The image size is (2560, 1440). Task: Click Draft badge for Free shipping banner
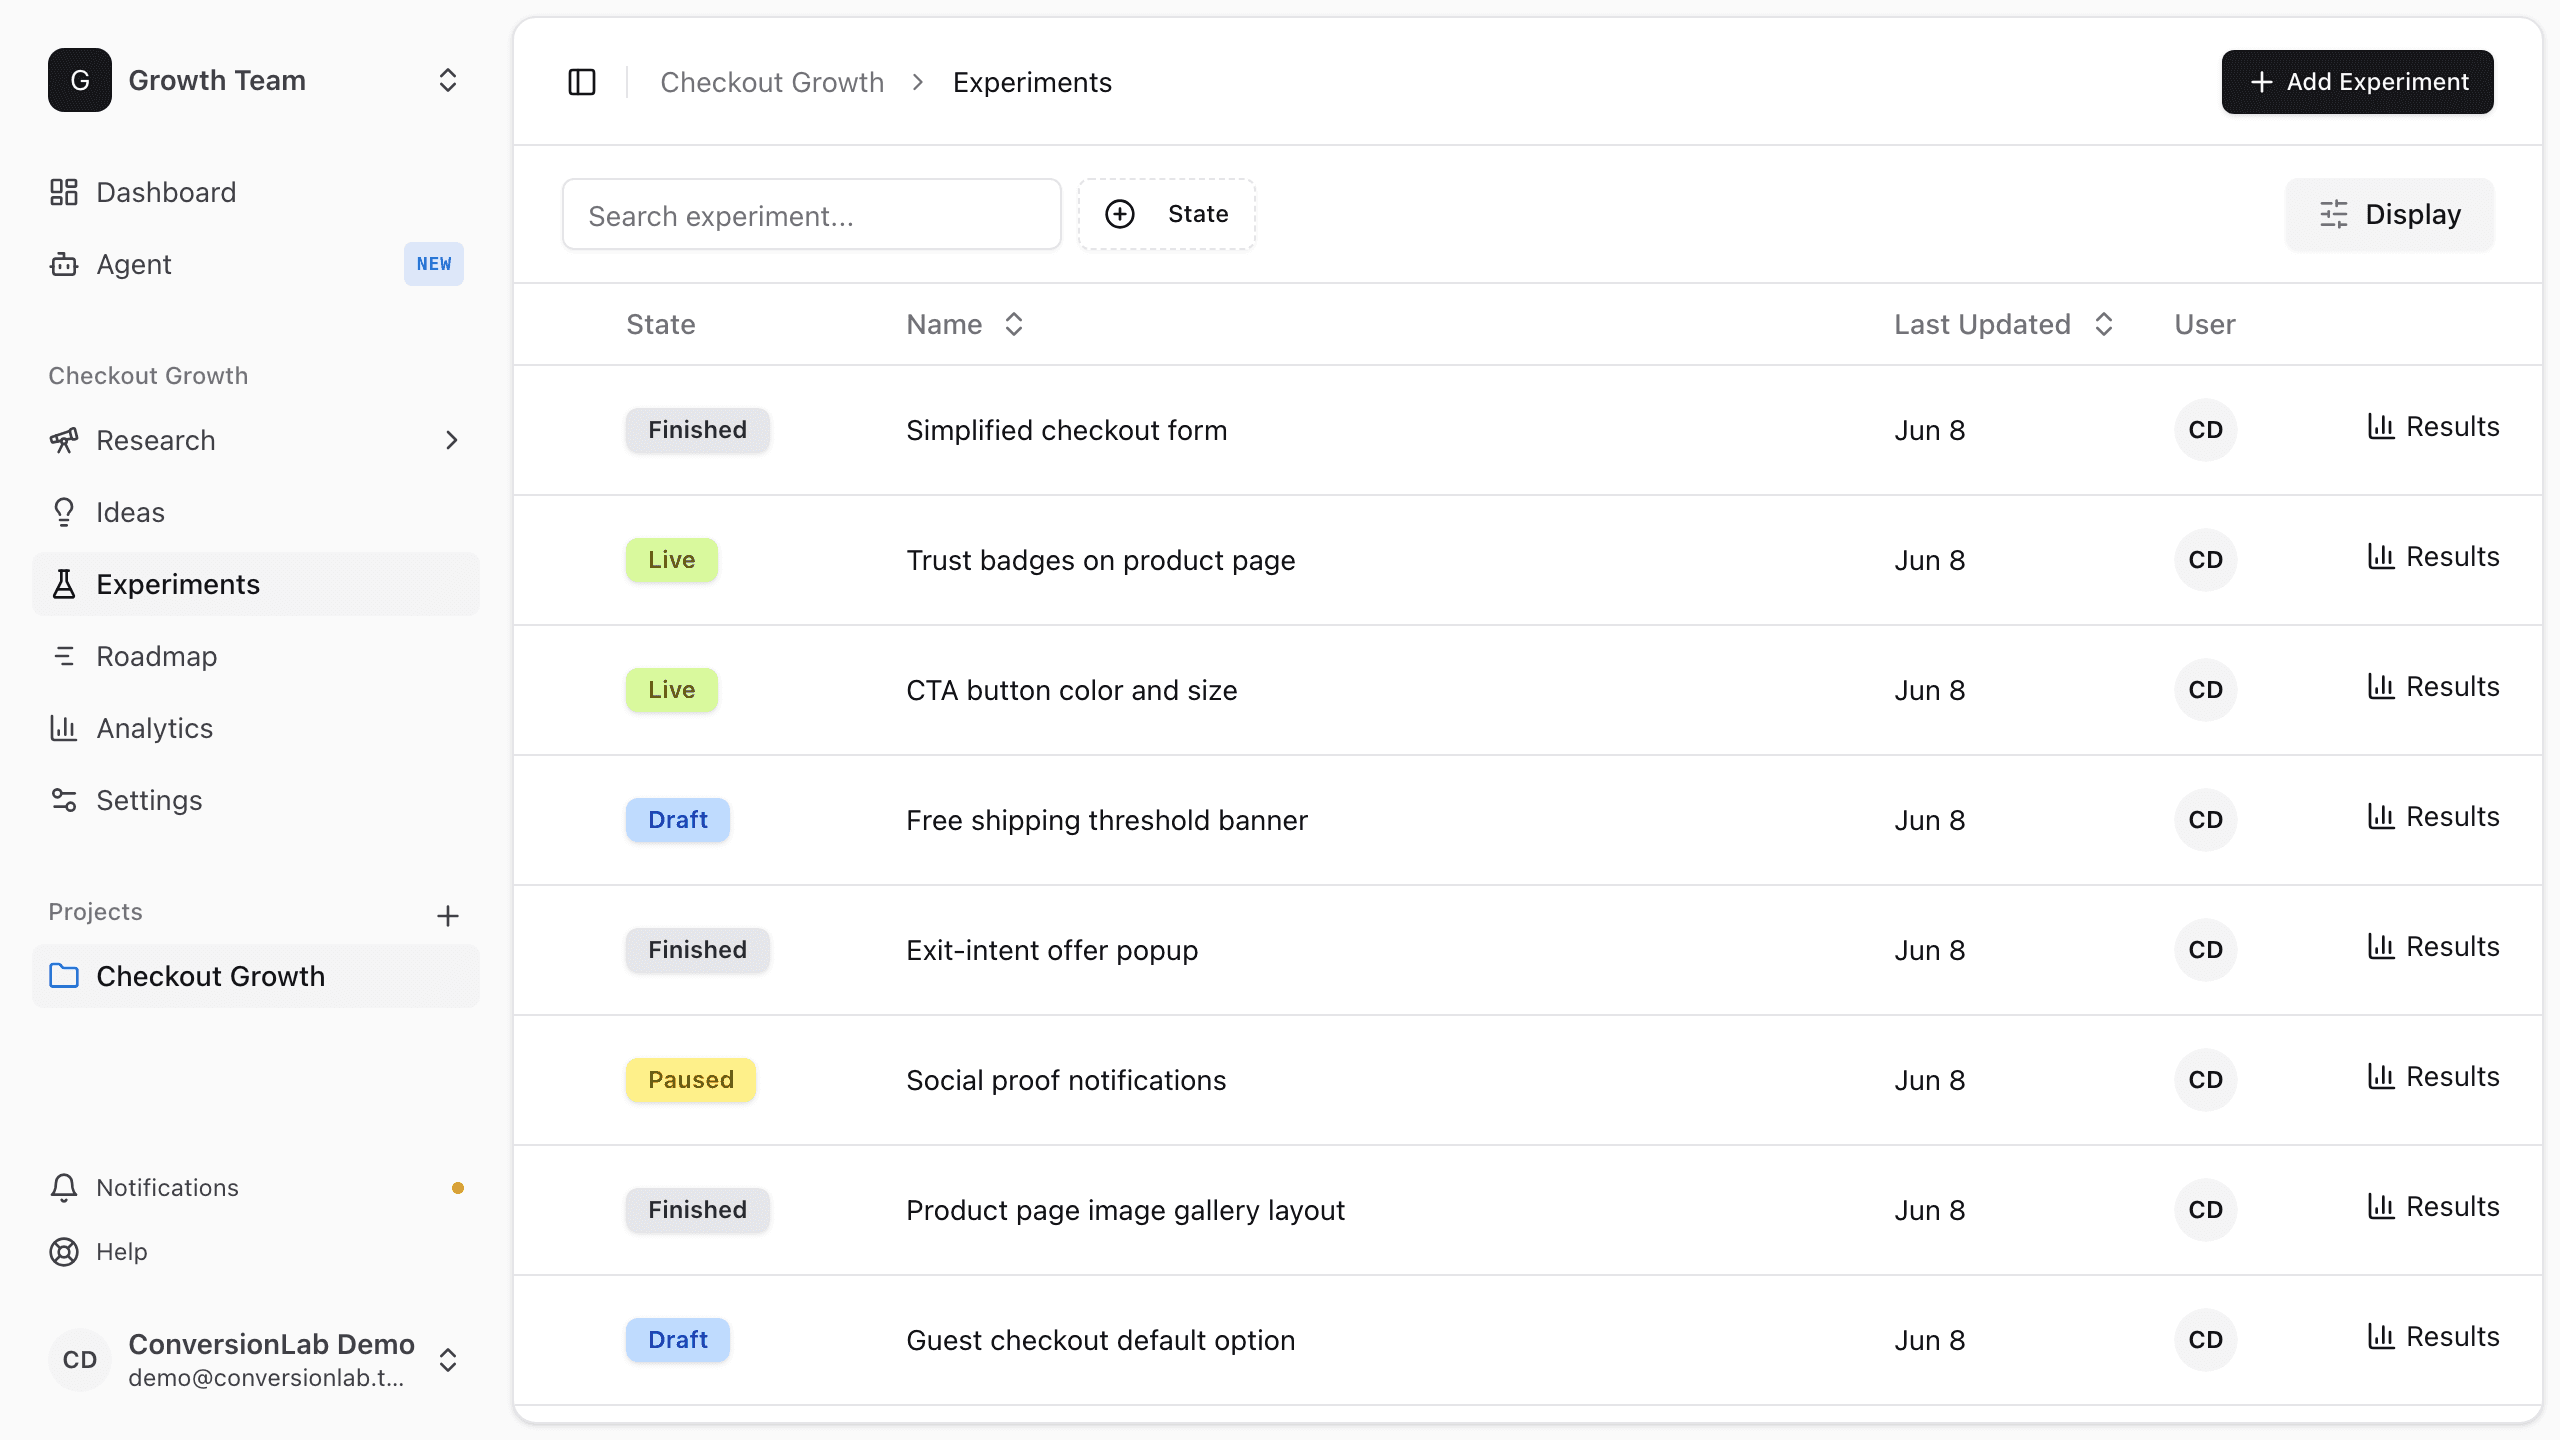(x=678, y=820)
